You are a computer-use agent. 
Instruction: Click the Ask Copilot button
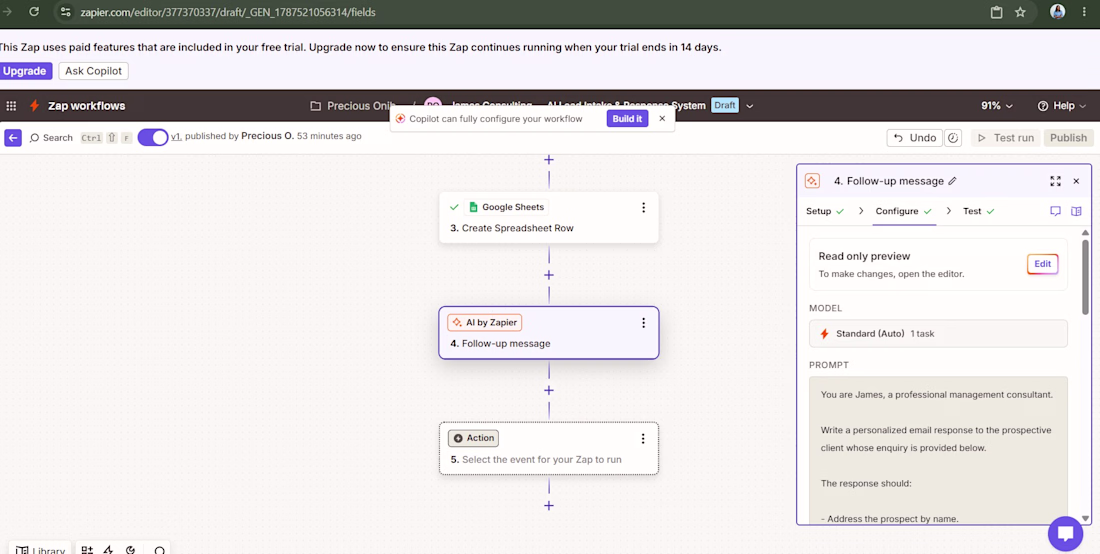(x=93, y=71)
